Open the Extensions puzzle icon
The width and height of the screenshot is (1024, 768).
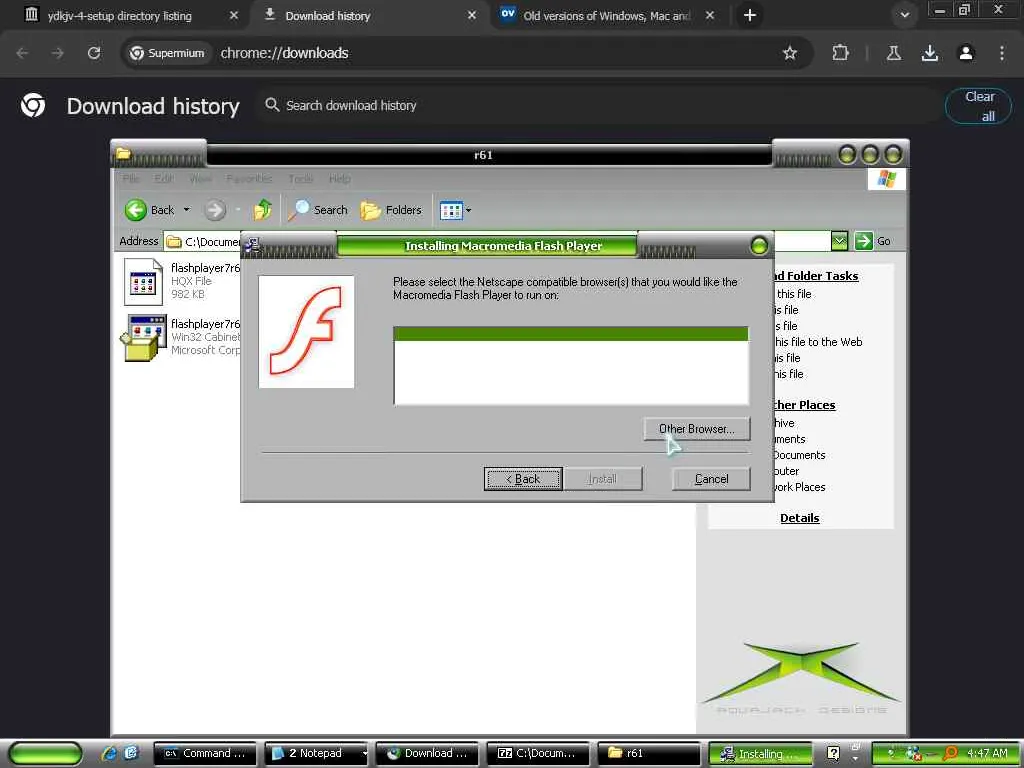pos(840,53)
